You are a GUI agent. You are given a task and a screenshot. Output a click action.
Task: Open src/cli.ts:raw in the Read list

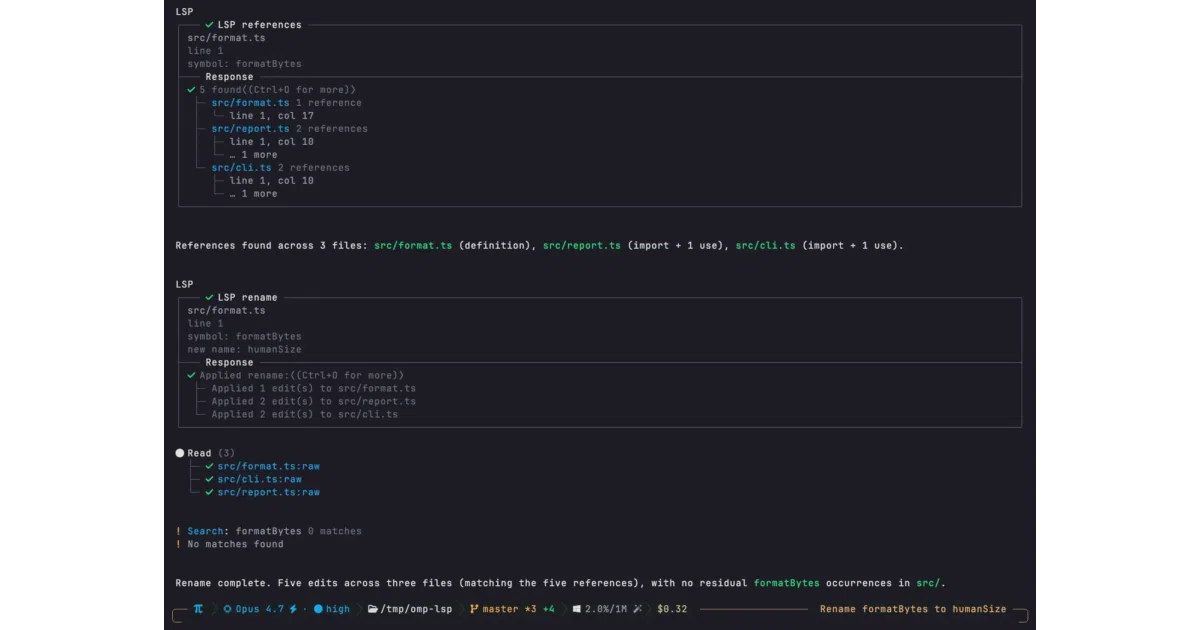click(x=260, y=479)
